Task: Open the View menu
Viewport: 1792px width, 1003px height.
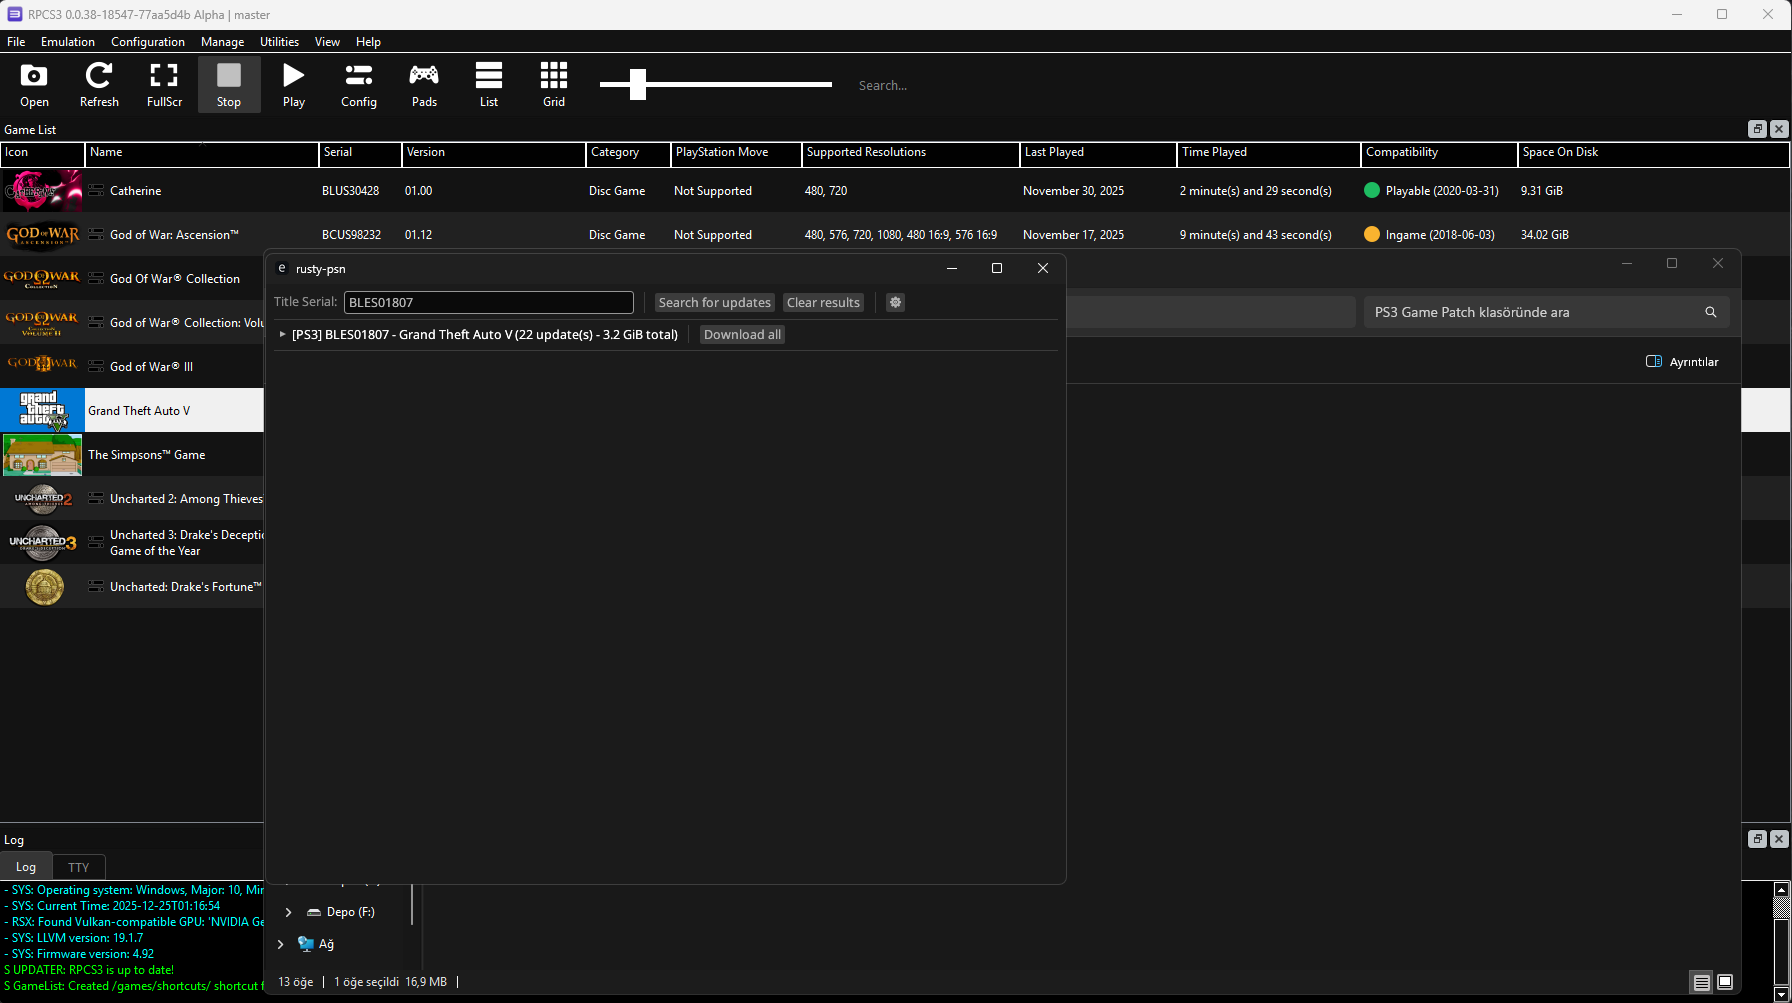Action: 327,42
